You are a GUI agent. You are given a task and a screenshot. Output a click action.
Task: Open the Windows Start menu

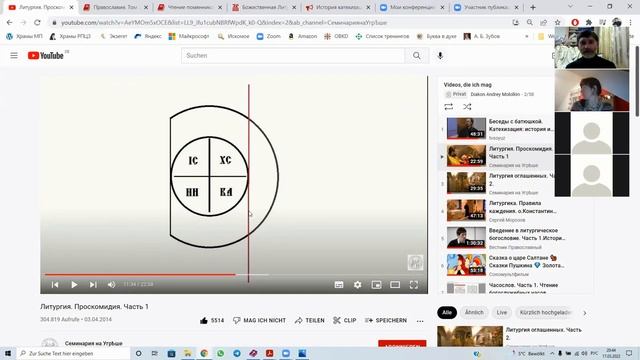click(x=8, y=353)
